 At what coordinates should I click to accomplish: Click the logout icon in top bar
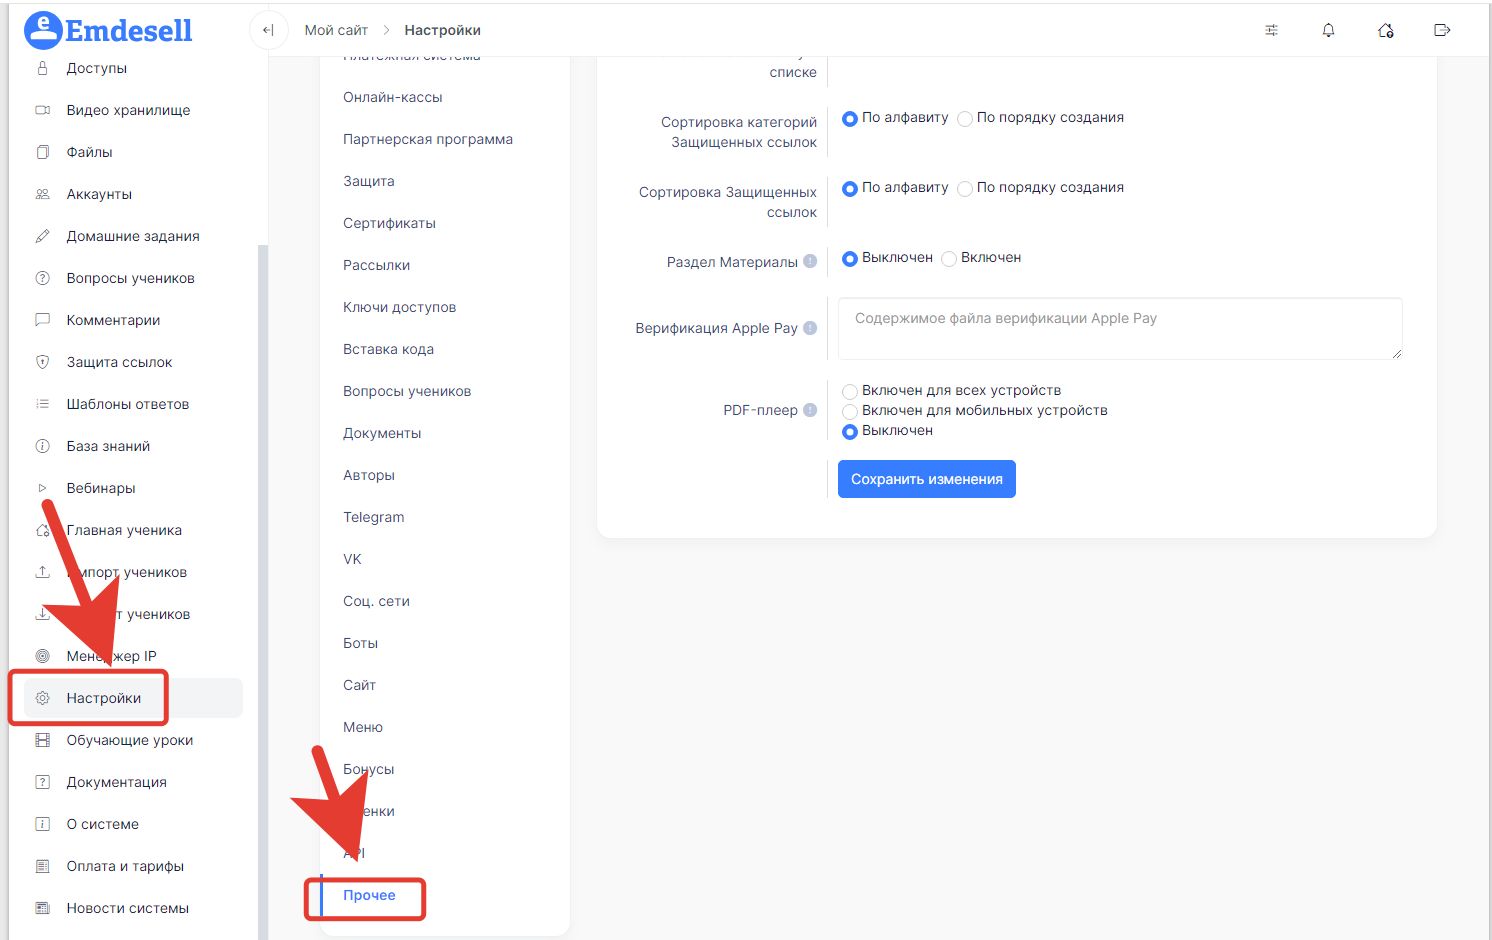pyautogui.click(x=1442, y=30)
